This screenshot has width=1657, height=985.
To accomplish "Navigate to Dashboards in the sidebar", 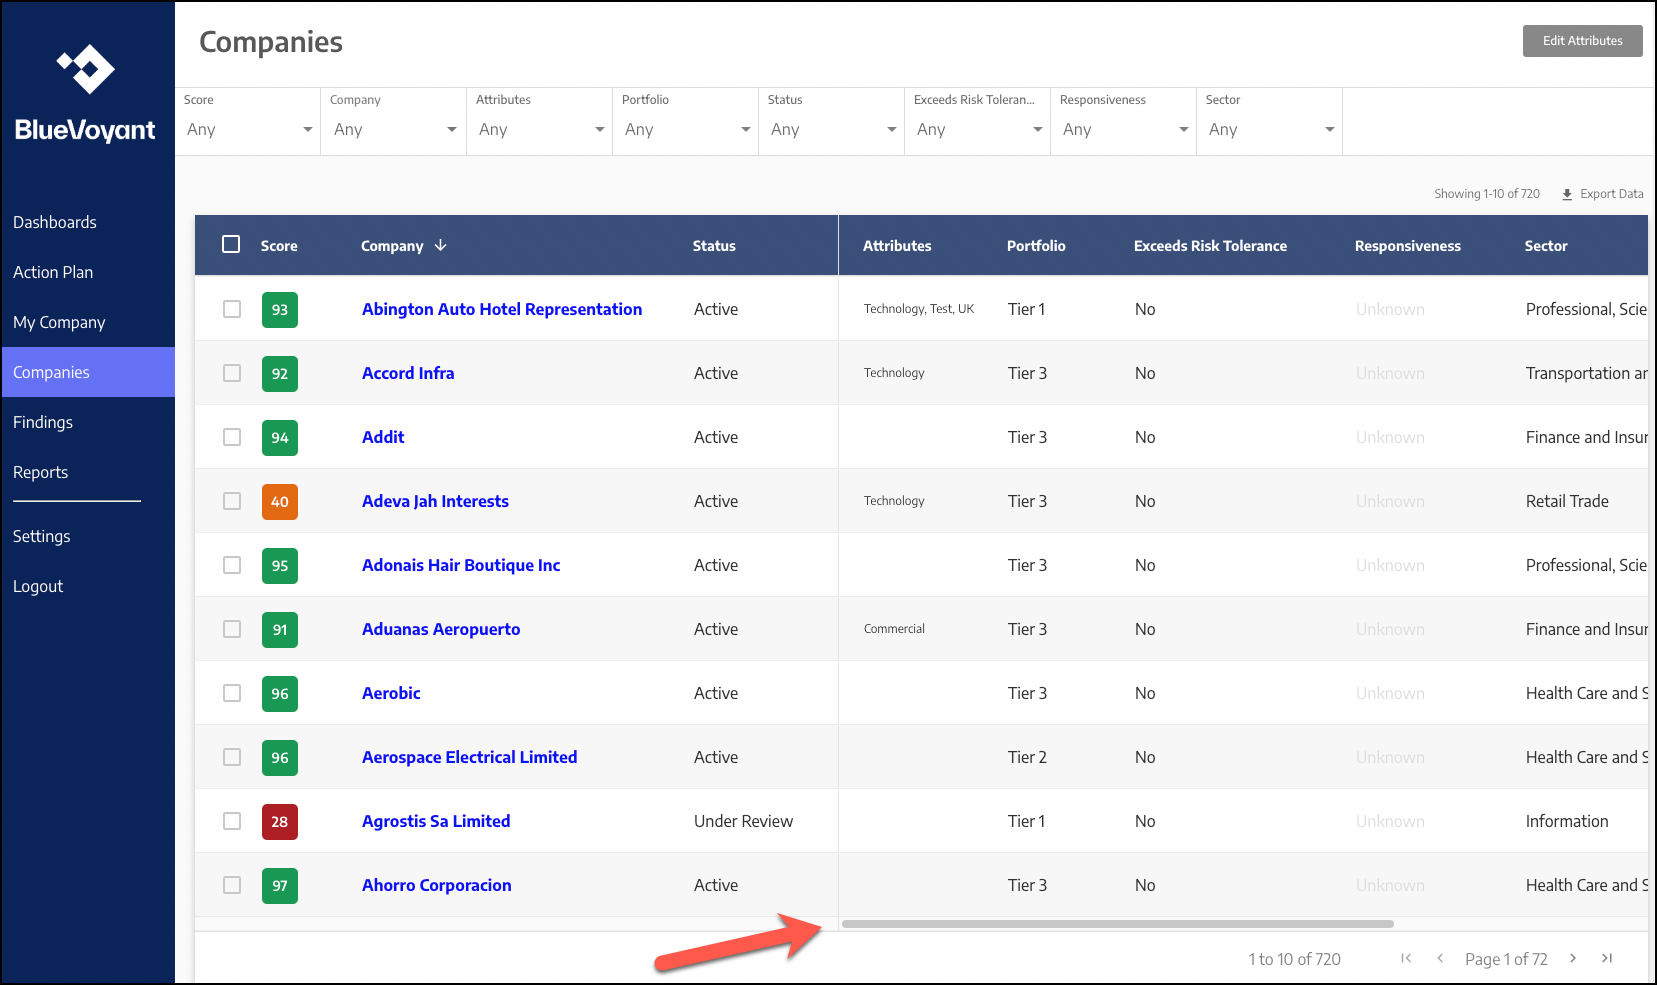I will tap(55, 222).
